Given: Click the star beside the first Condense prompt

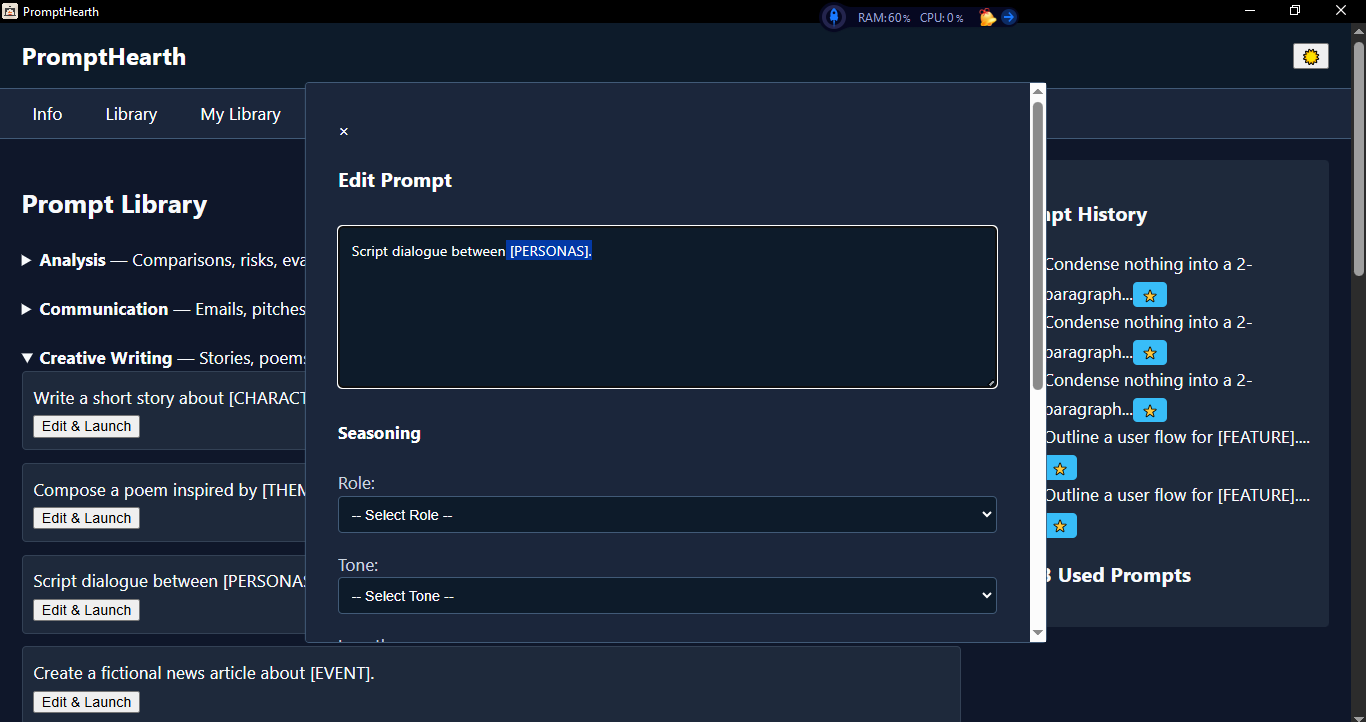Looking at the screenshot, I should tap(1150, 294).
